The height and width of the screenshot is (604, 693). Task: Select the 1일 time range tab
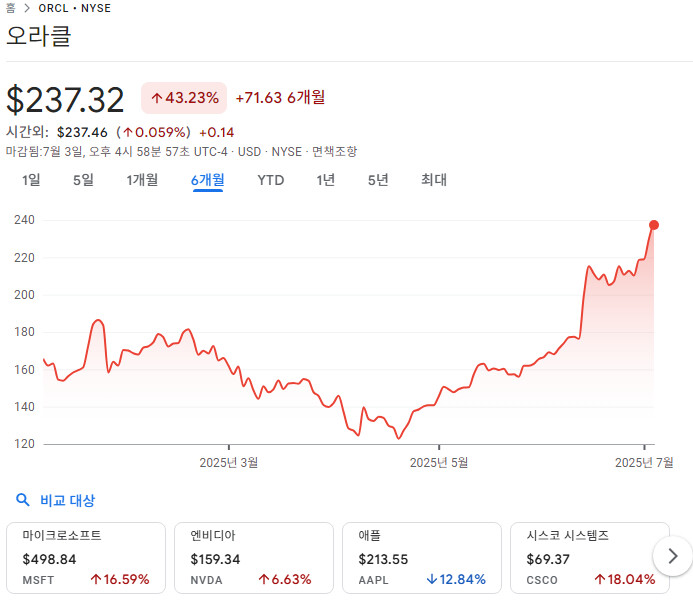point(31,180)
